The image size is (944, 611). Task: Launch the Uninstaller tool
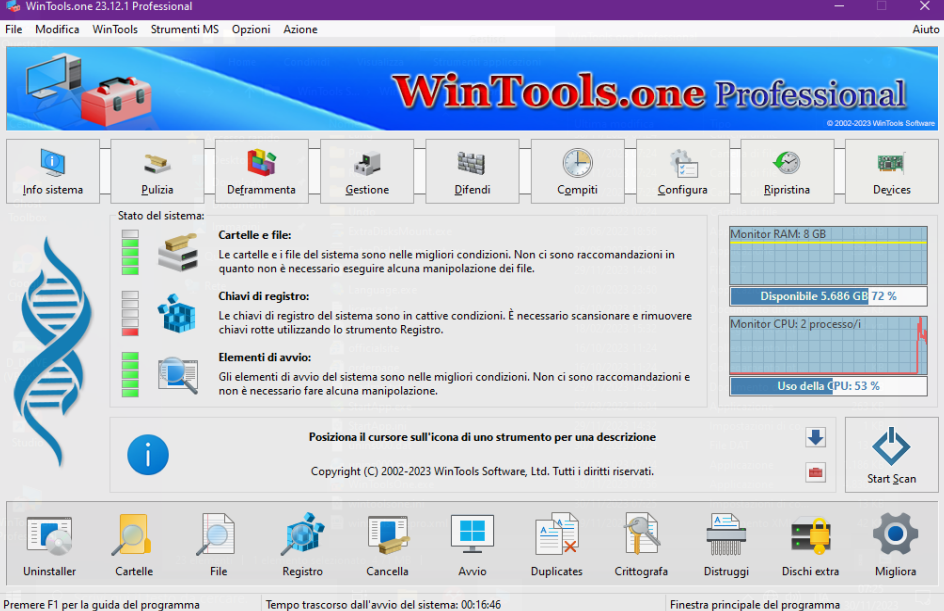(x=49, y=544)
